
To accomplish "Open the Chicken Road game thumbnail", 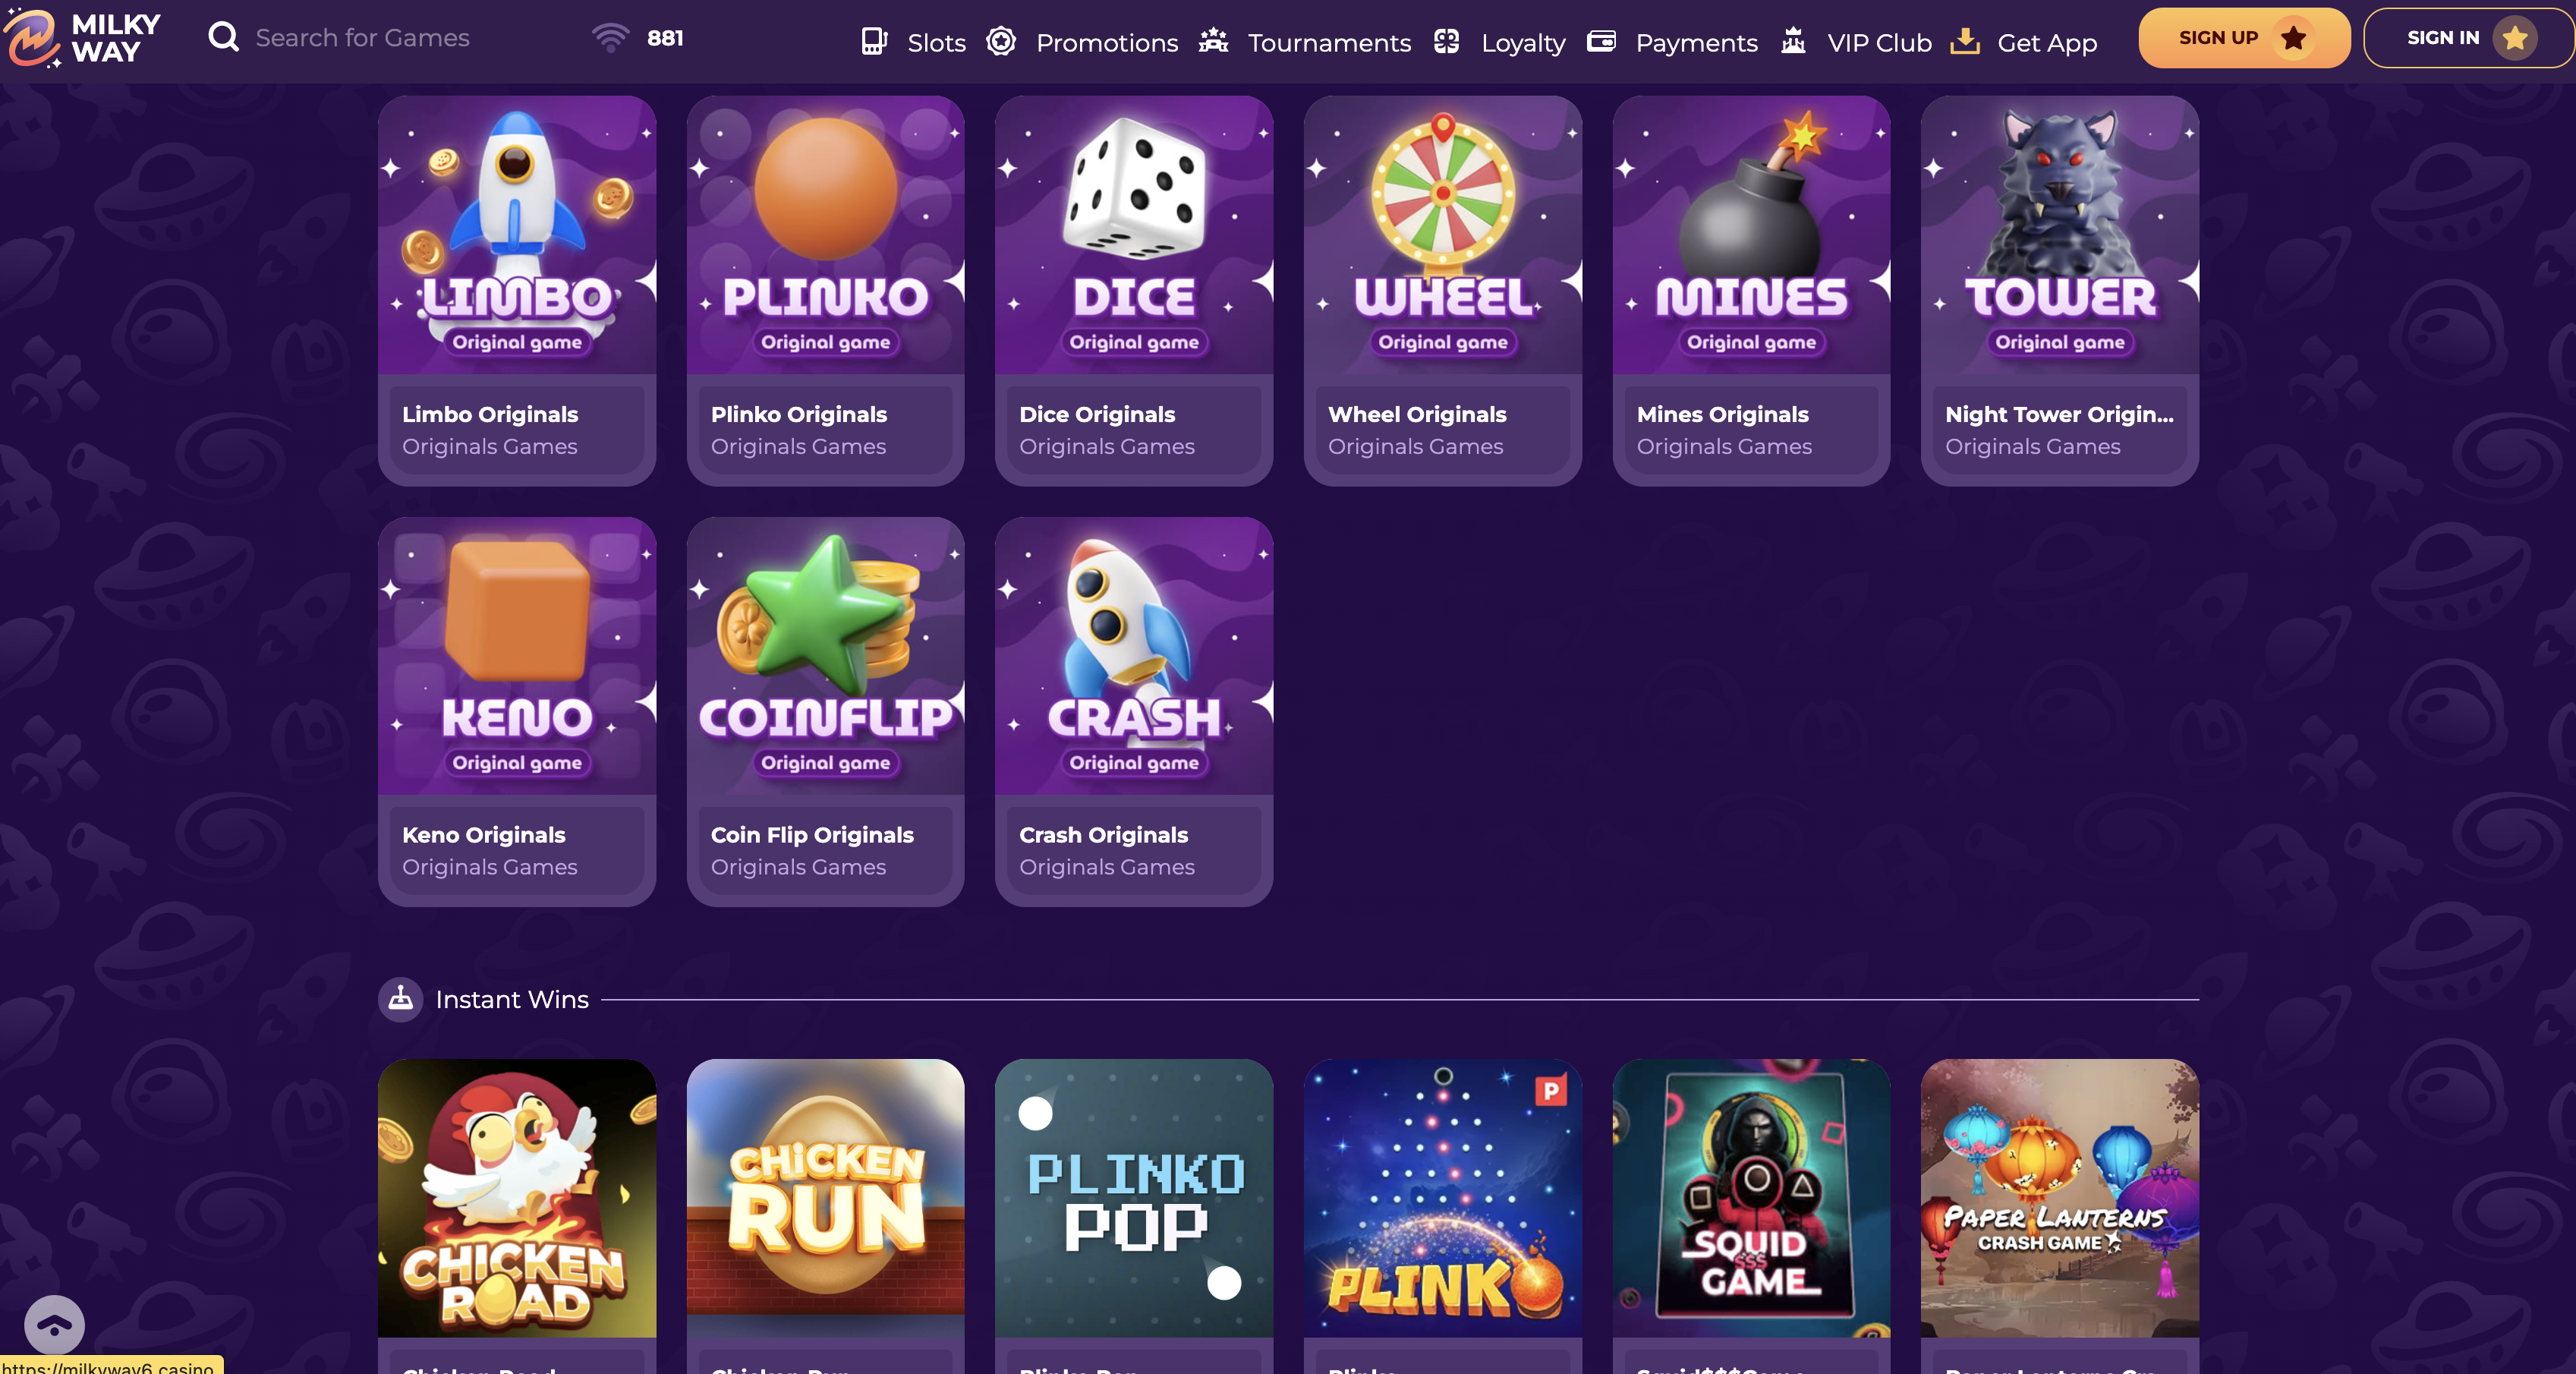I will click(x=517, y=1198).
